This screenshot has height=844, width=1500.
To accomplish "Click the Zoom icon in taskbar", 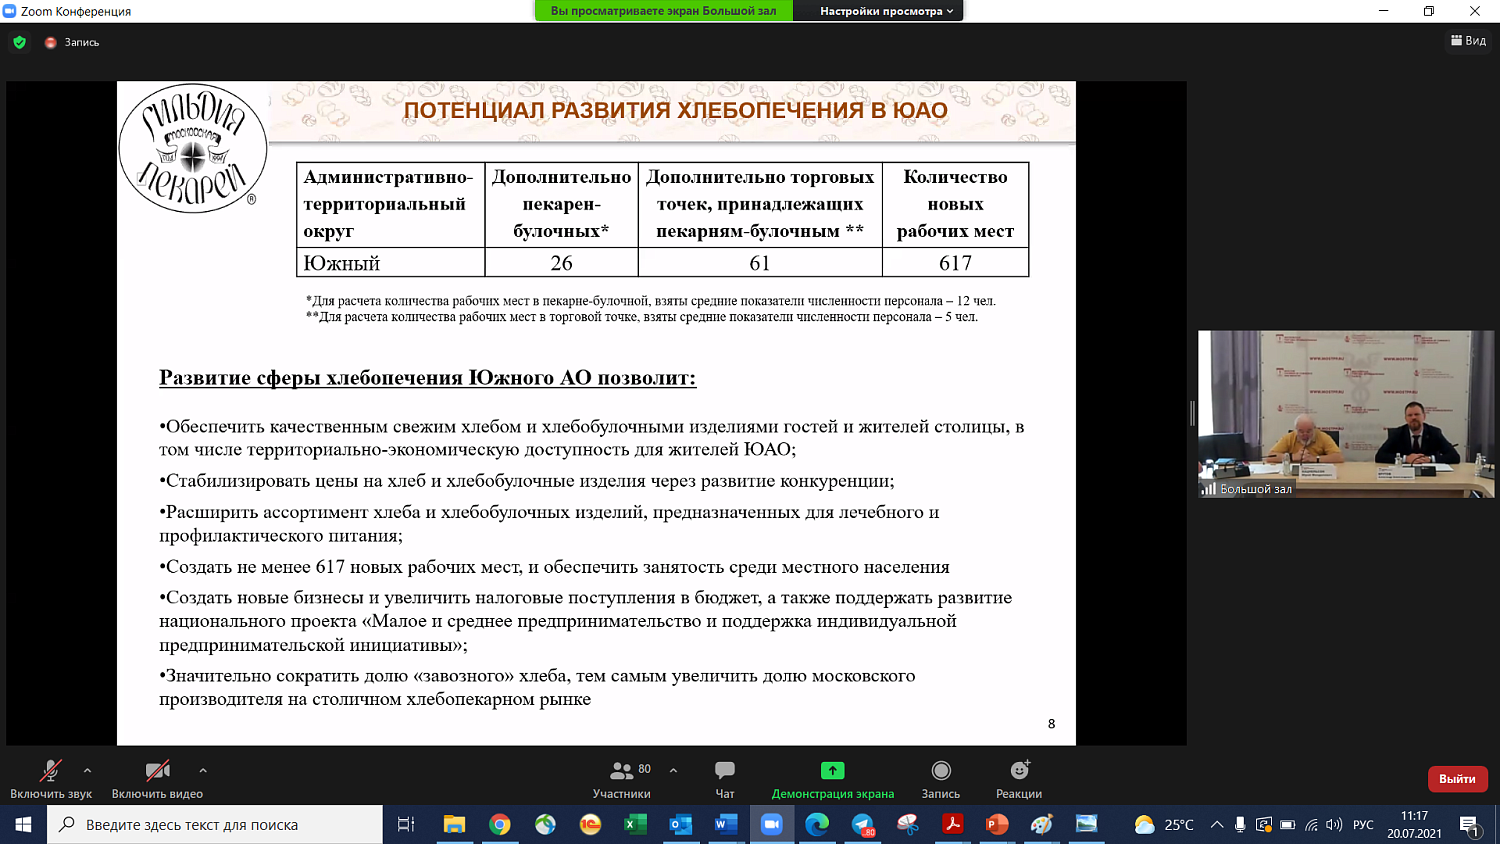I will pos(771,824).
